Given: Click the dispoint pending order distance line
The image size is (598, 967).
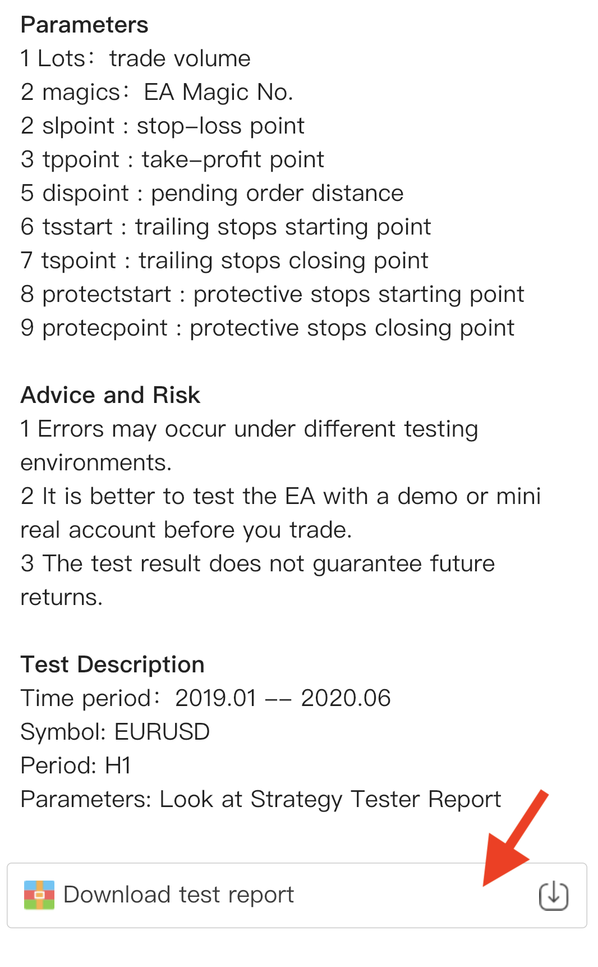Looking at the screenshot, I should (x=212, y=193).
